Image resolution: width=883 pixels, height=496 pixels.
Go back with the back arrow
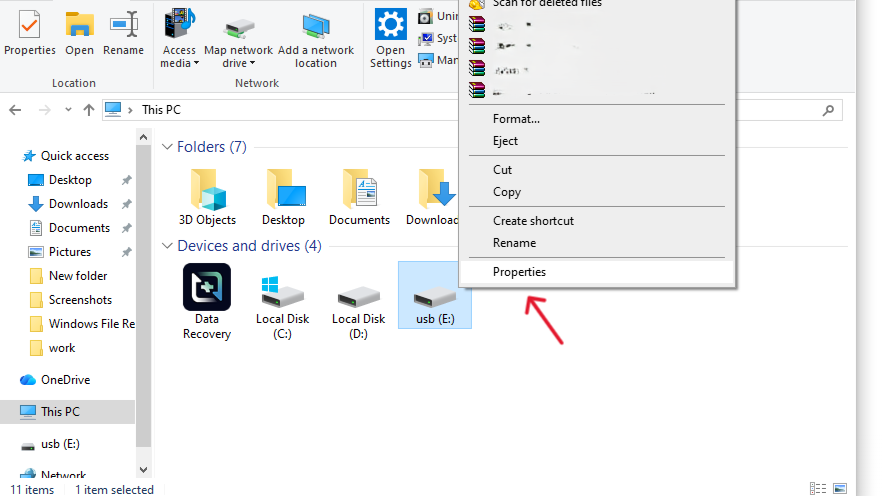(15, 110)
